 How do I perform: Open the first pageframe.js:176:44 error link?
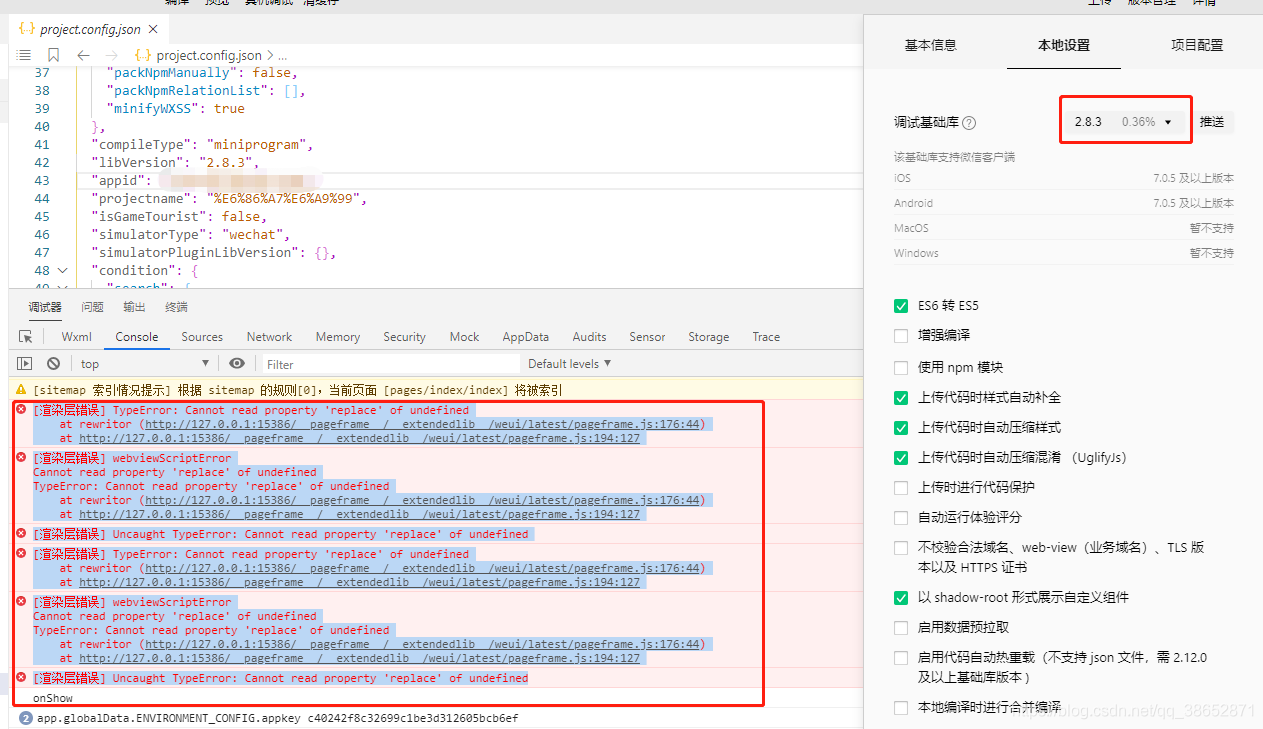pos(424,424)
